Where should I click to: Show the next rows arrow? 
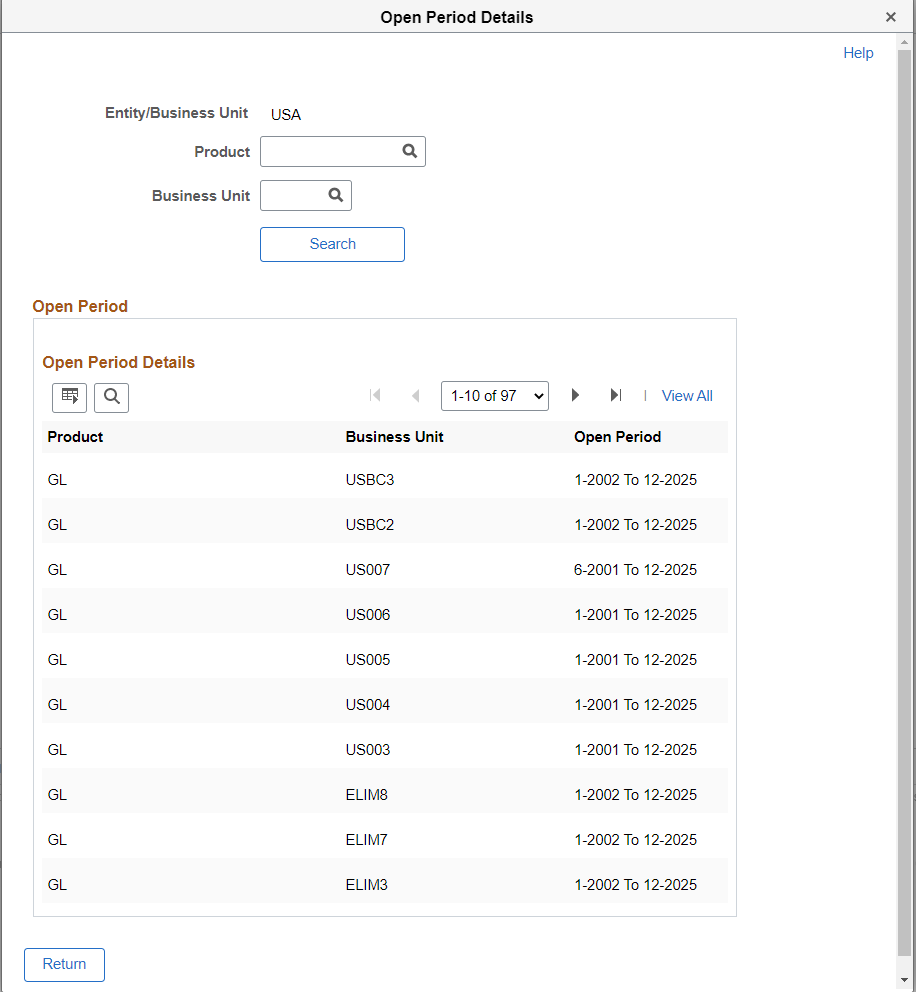(x=575, y=395)
